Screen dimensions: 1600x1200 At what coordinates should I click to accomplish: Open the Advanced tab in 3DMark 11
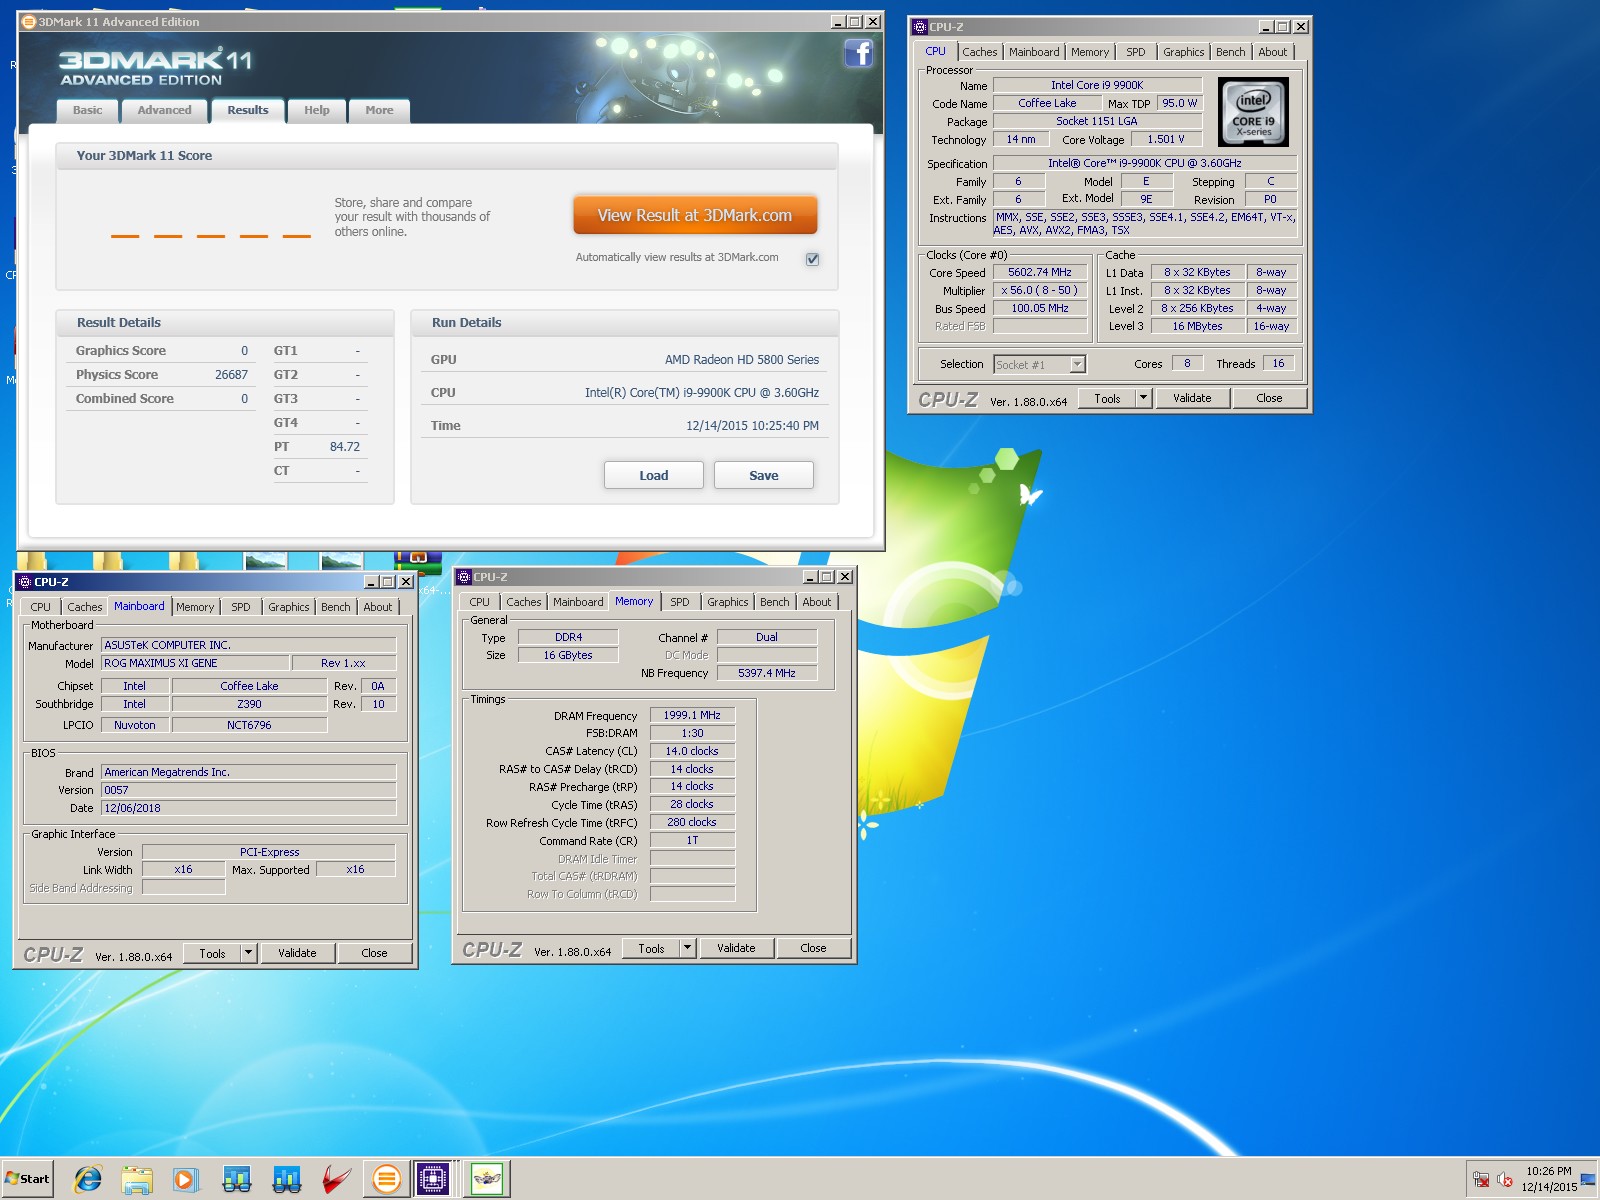click(x=164, y=111)
